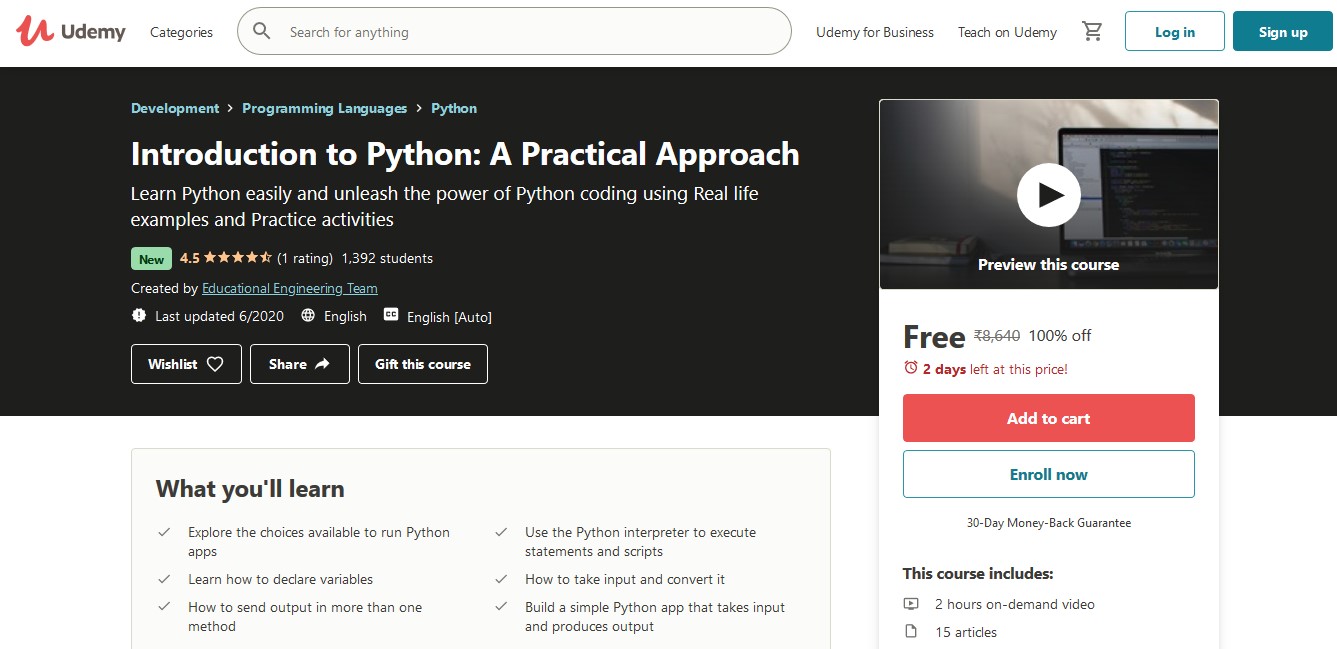Click the struck-through ₹8,640 price

[997, 336]
